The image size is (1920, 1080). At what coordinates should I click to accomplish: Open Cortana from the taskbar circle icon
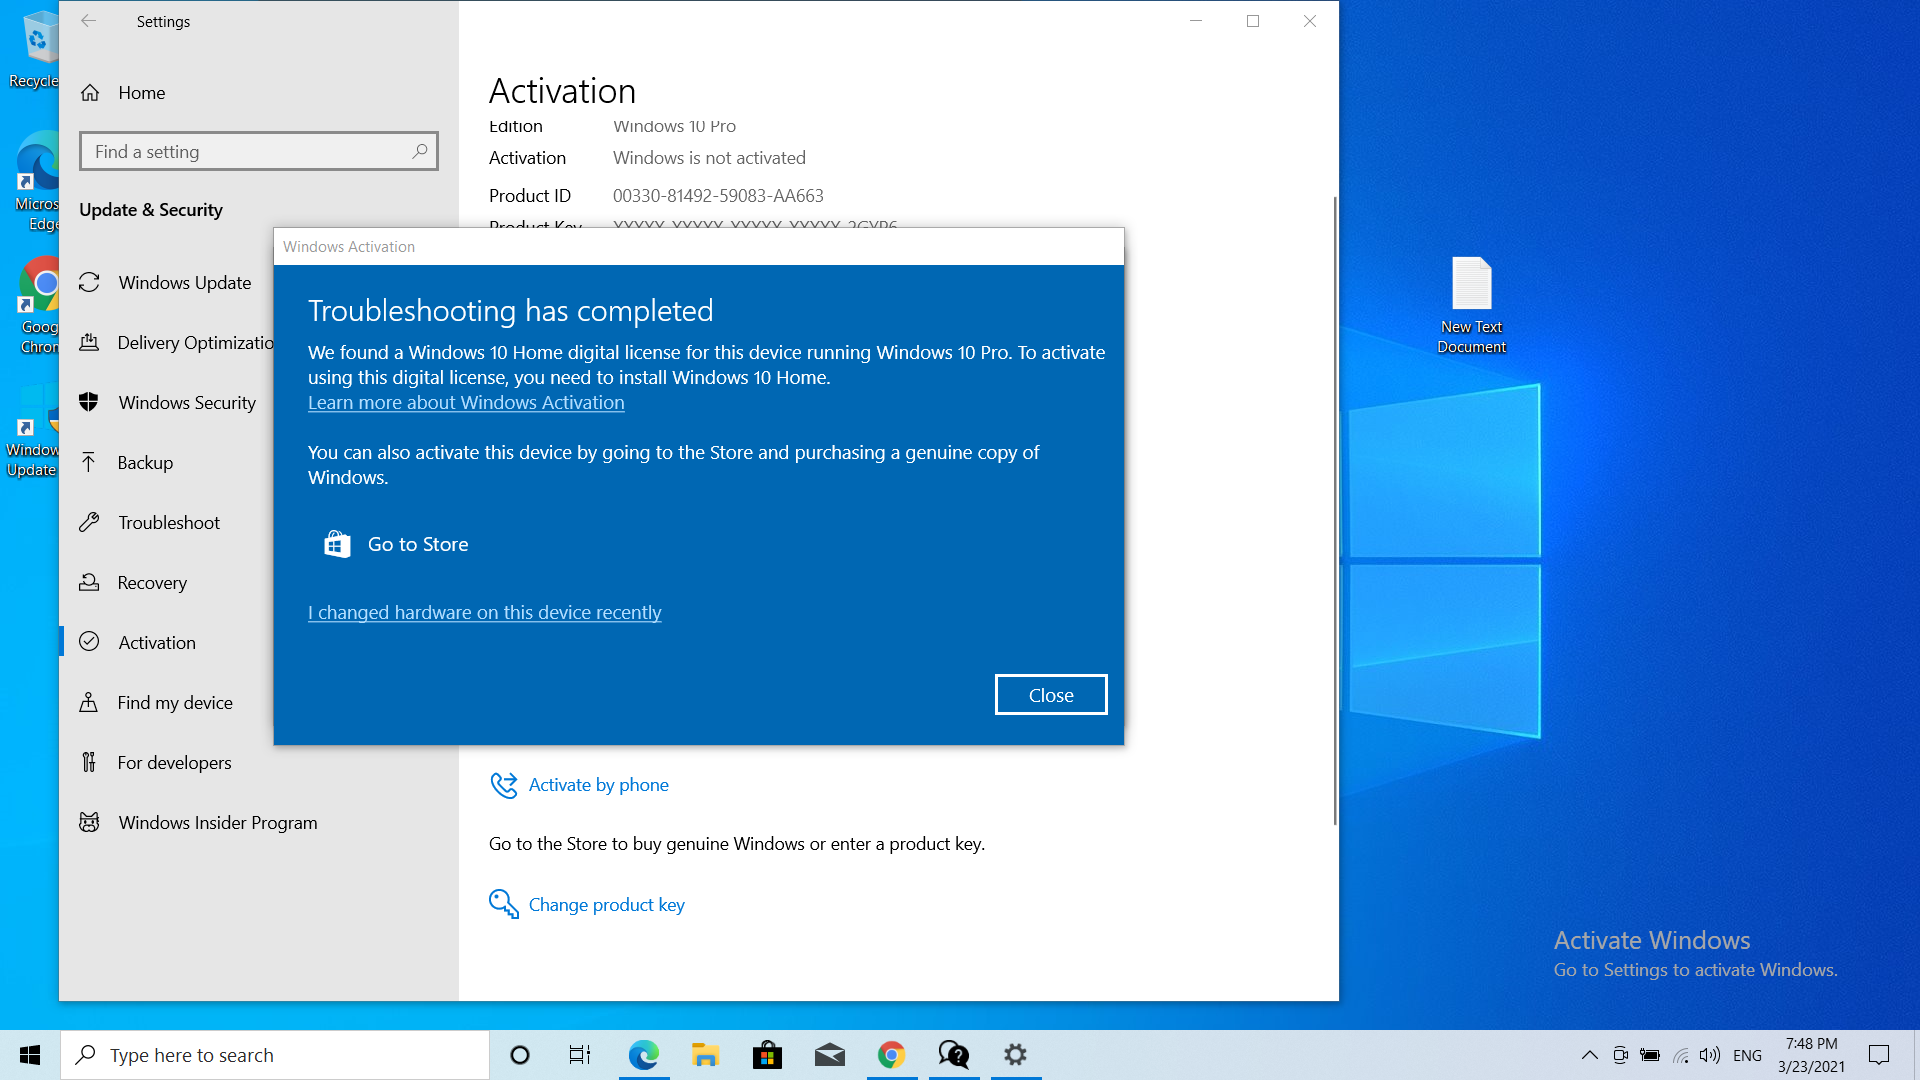[520, 1055]
